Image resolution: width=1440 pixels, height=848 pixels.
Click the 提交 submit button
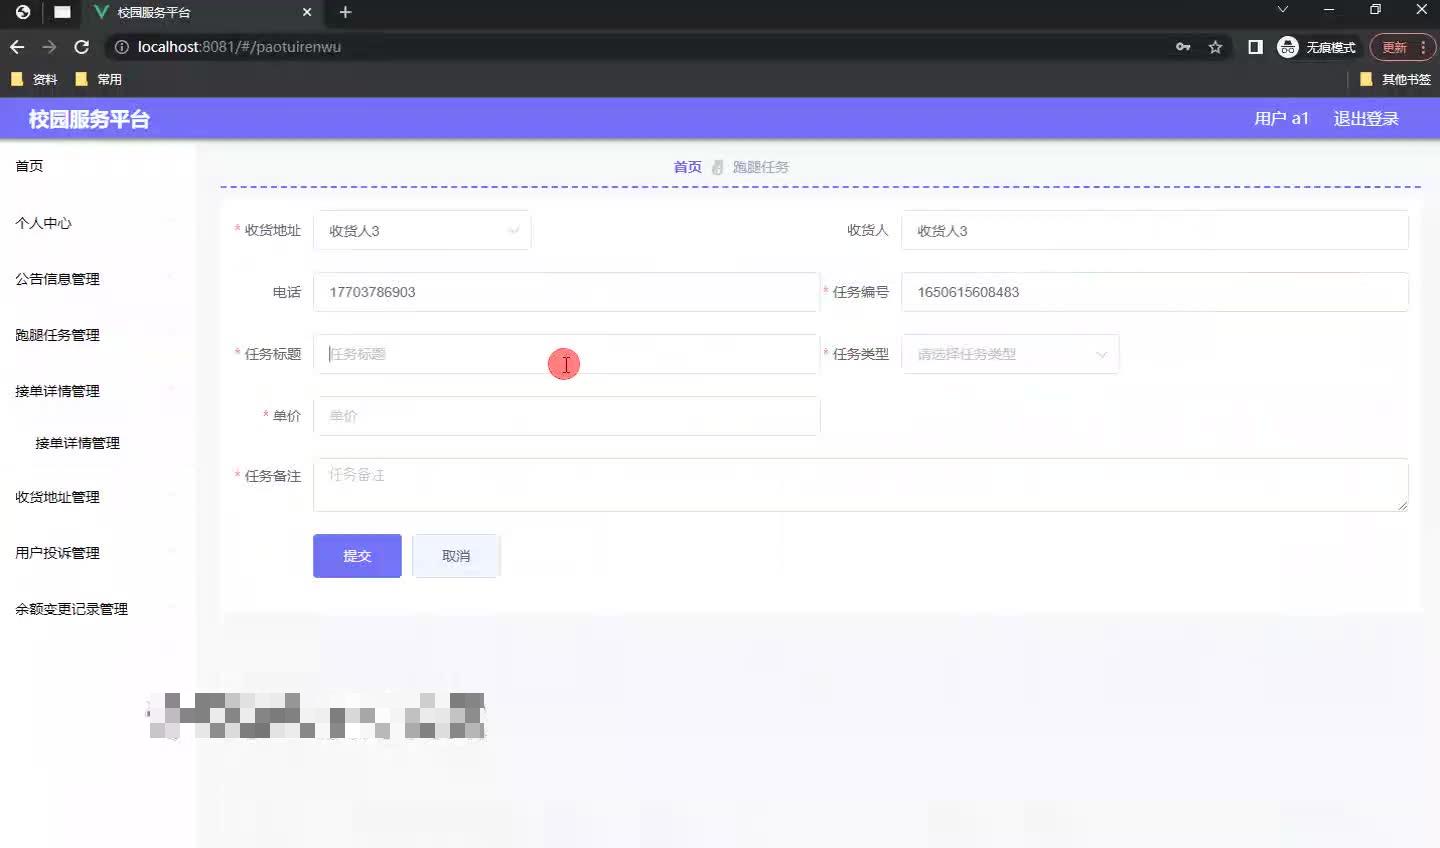pyautogui.click(x=357, y=556)
